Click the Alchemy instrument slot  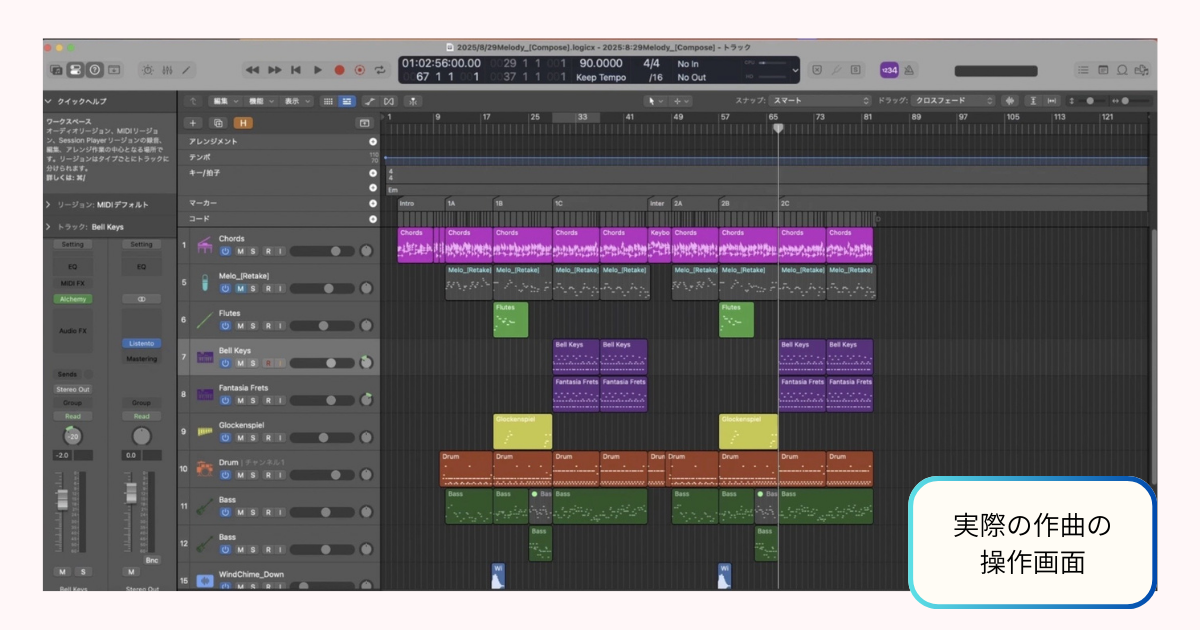[x=73, y=299]
